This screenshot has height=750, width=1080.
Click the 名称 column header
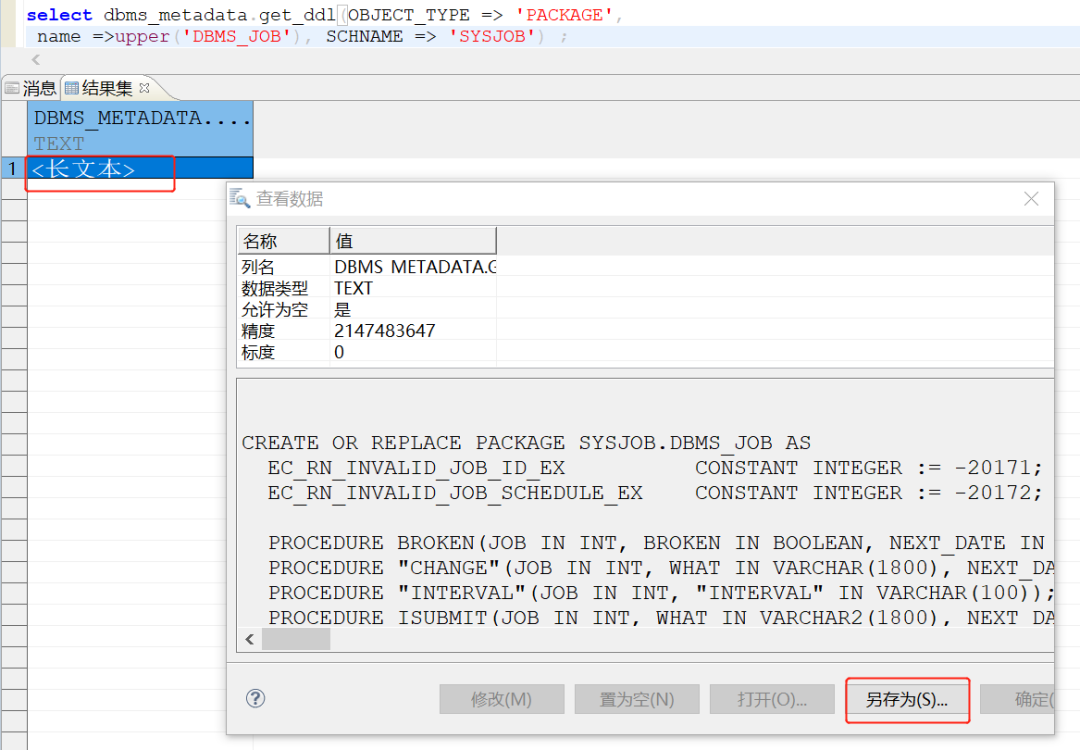tap(283, 241)
